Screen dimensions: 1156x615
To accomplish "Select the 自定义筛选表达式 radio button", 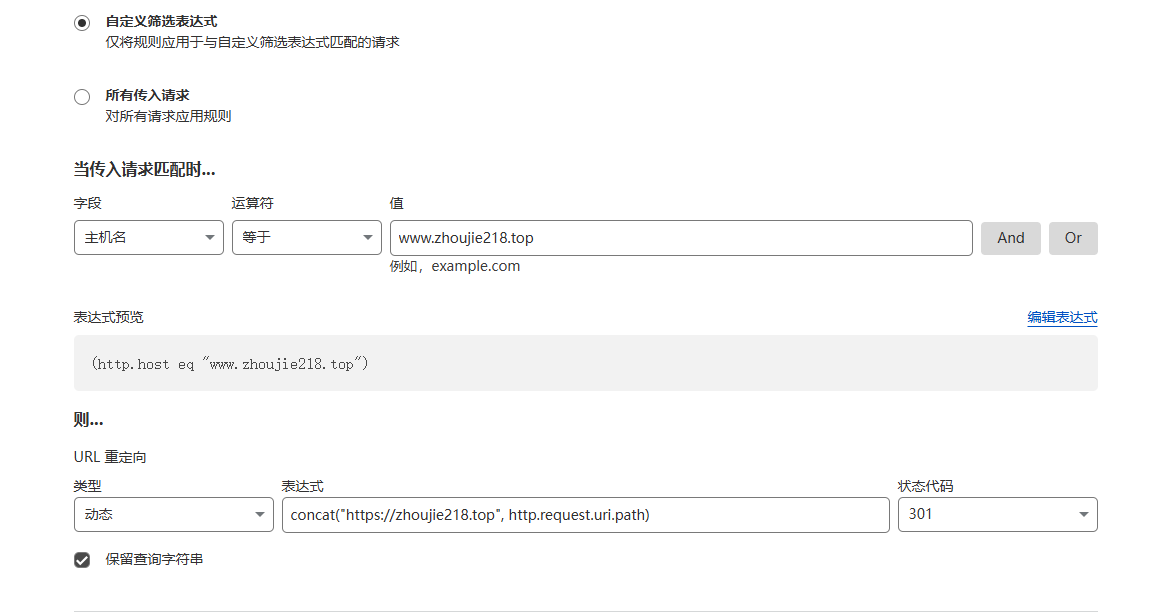I will (x=82, y=23).
